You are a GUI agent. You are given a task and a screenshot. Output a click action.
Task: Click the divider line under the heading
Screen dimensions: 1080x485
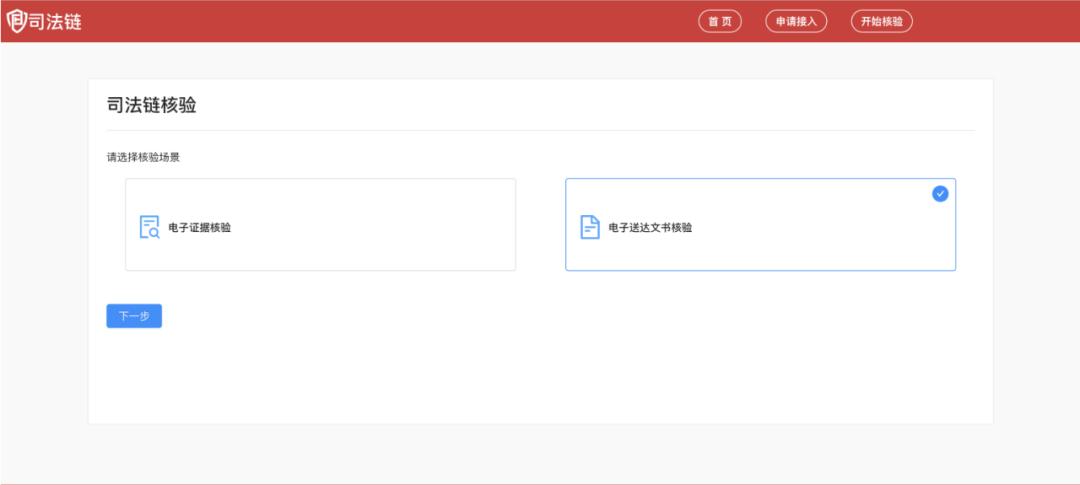coord(540,130)
